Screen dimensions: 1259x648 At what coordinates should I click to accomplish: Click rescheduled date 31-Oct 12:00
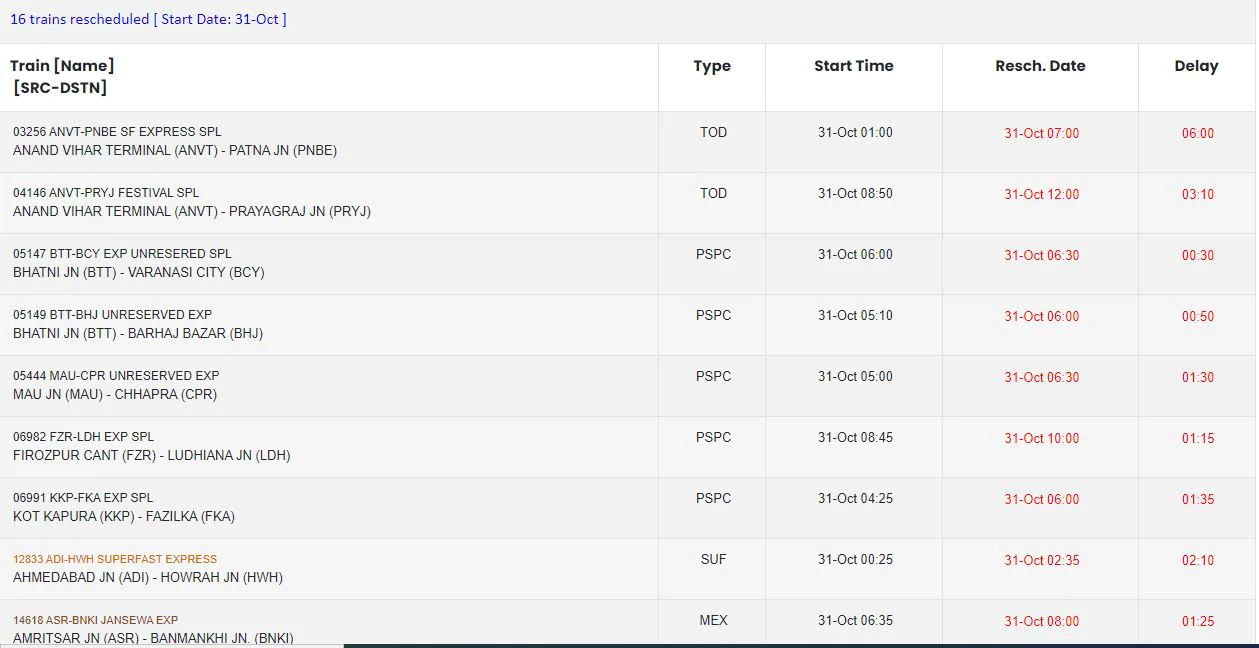[1041, 194]
